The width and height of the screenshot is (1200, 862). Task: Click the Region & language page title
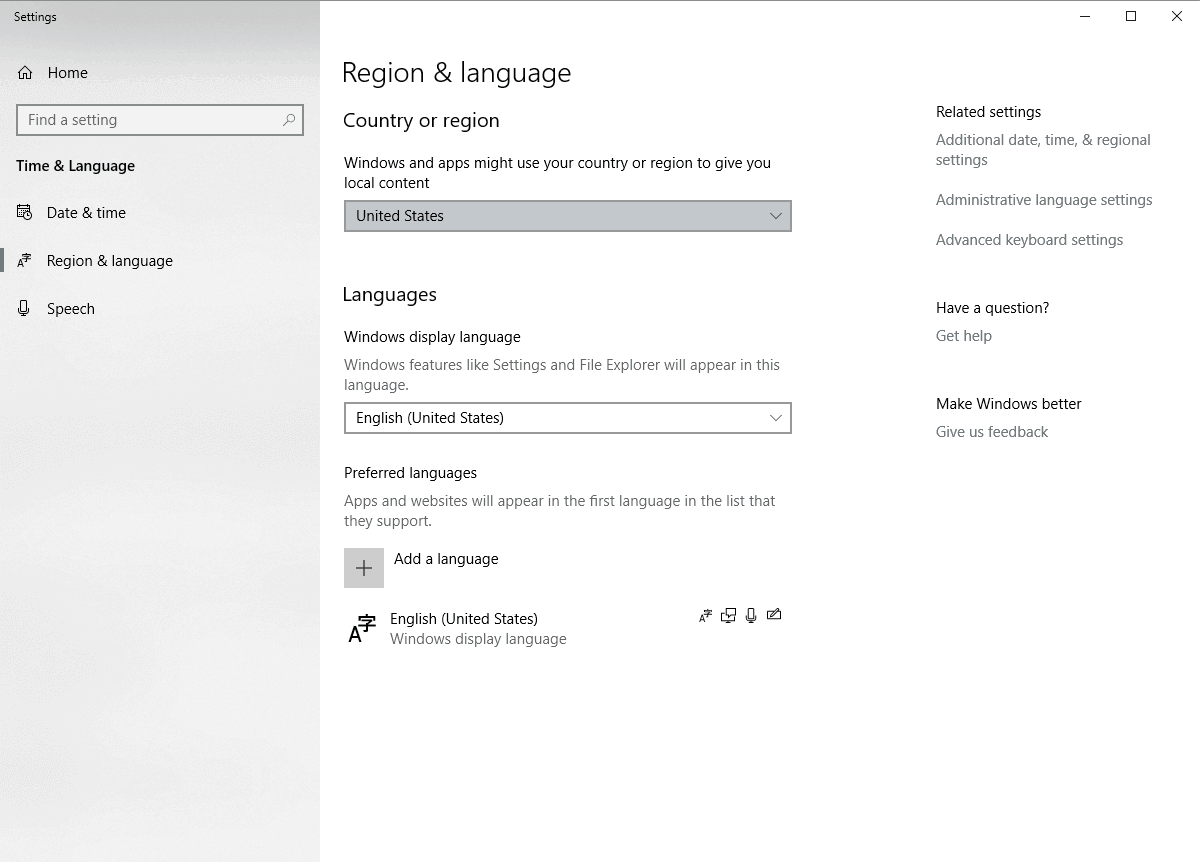(457, 73)
